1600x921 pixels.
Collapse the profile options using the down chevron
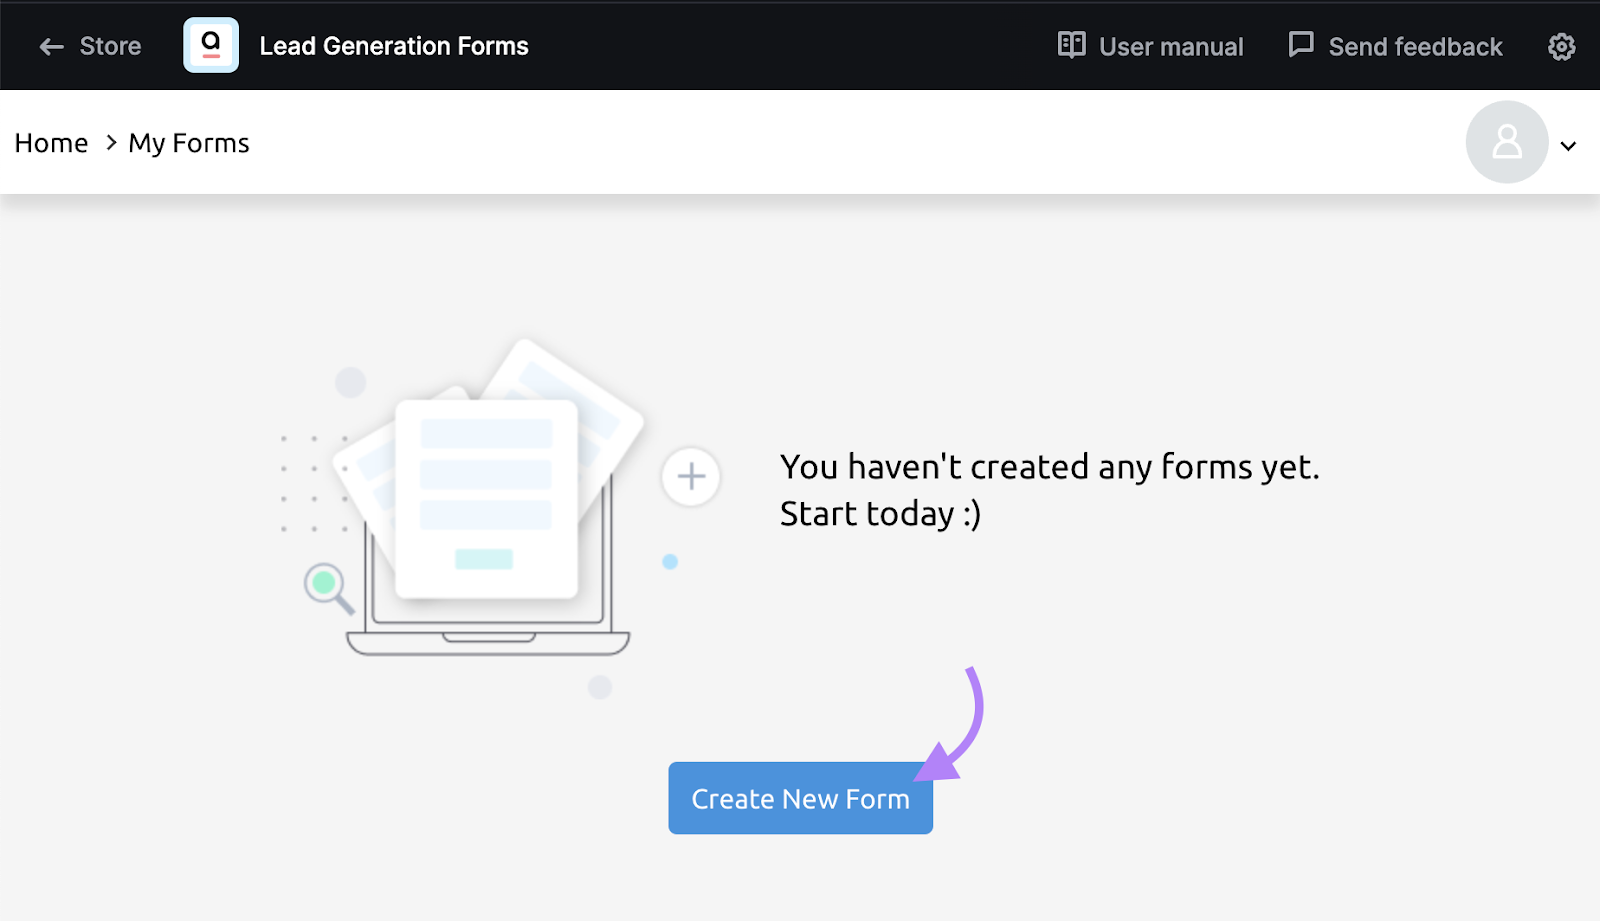click(x=1567, y=145)
